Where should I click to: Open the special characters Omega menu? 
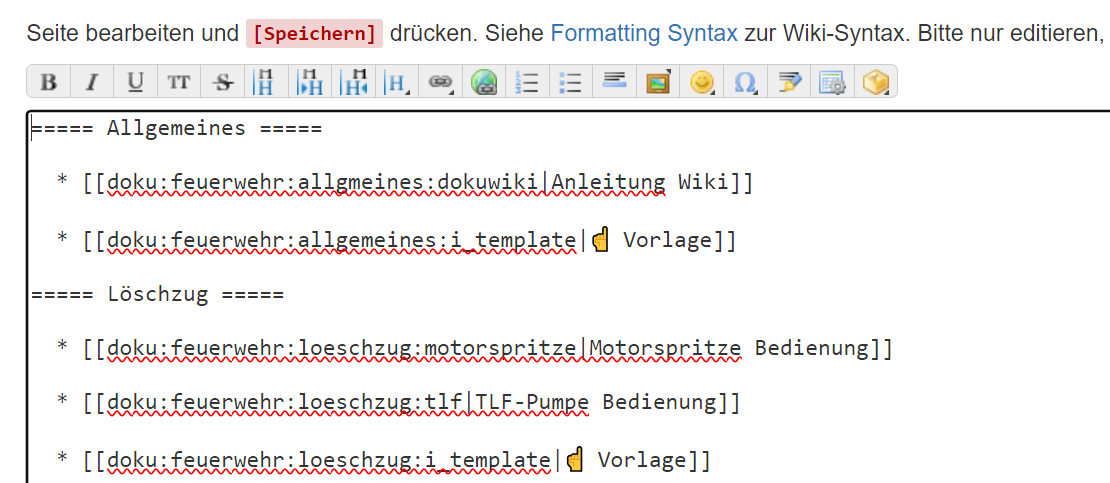coord(745,82)
